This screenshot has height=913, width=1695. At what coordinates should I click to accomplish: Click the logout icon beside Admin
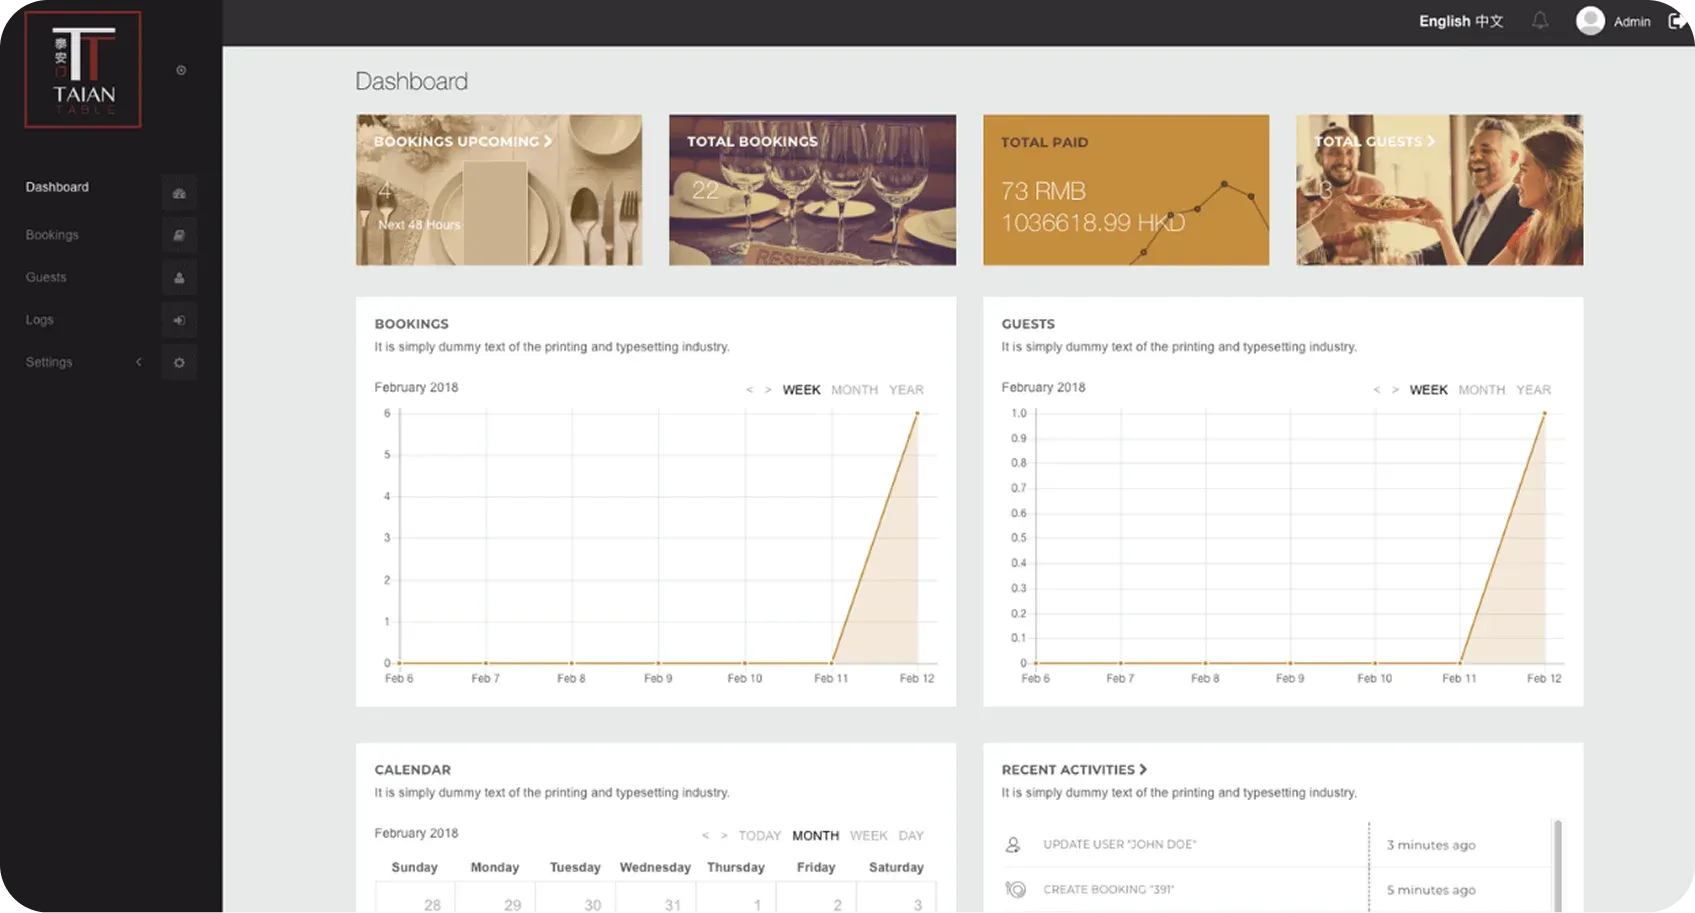click(x=1677, y=21)
